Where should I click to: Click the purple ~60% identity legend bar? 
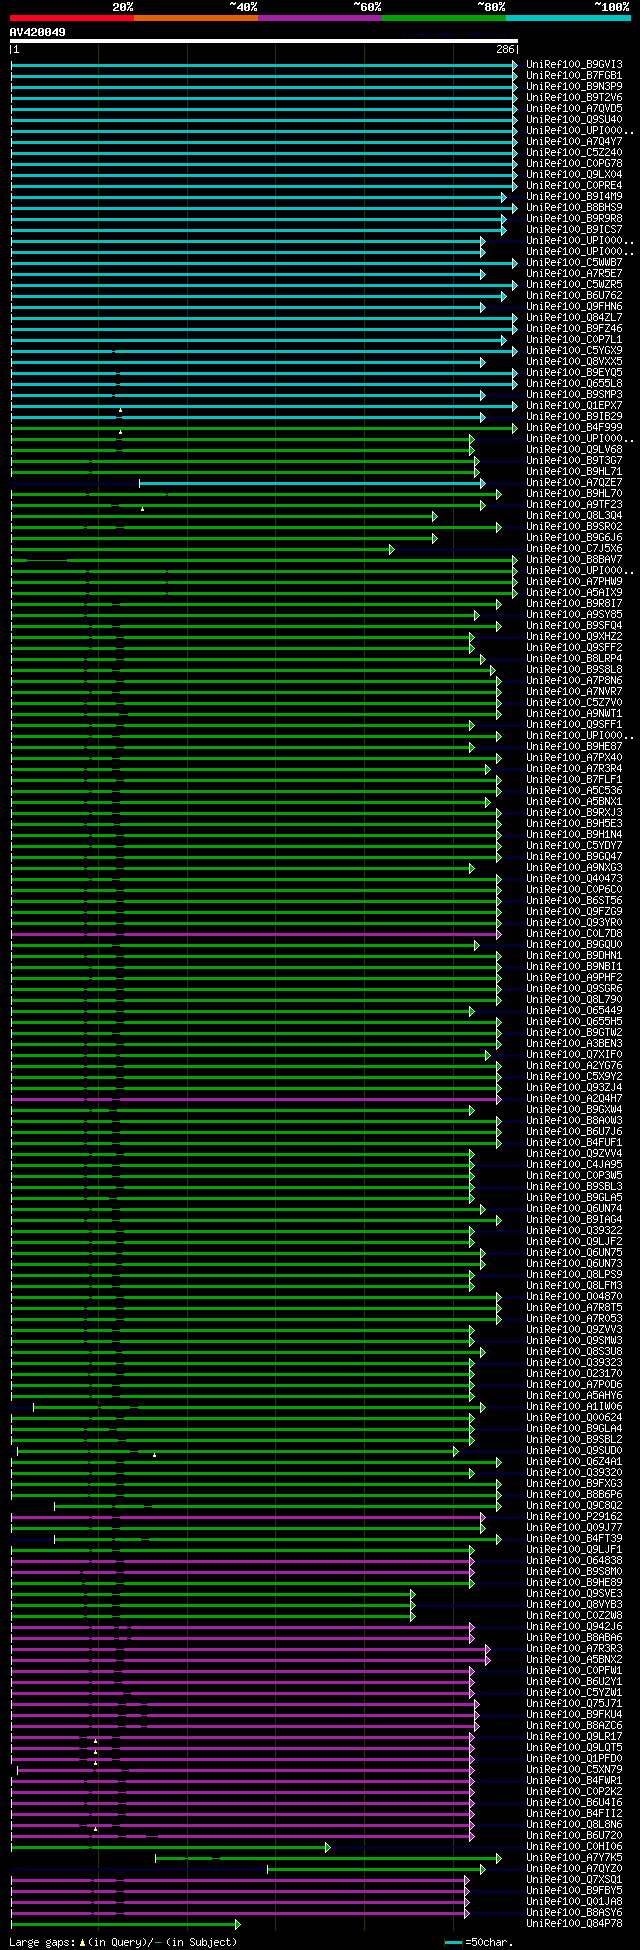[x=319, y=18]
